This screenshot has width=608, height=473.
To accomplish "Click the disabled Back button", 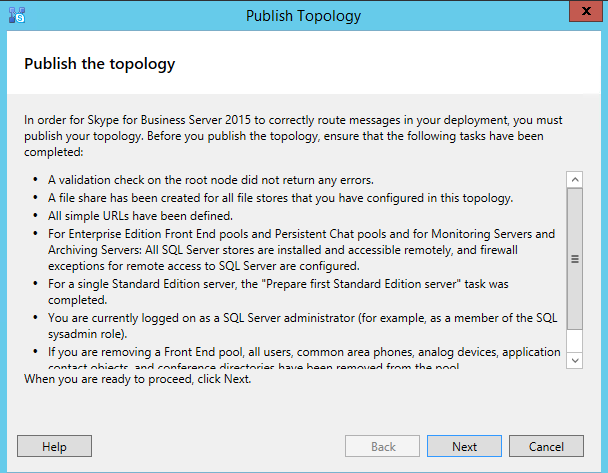I will point(382,446).
